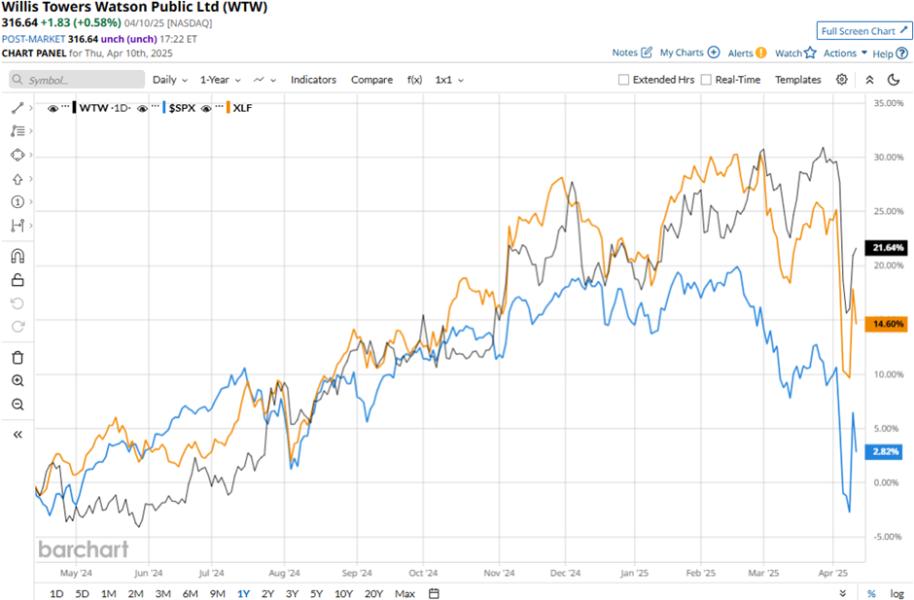Click the Notes edit icon
914x600 pixels.
(646, 52)
